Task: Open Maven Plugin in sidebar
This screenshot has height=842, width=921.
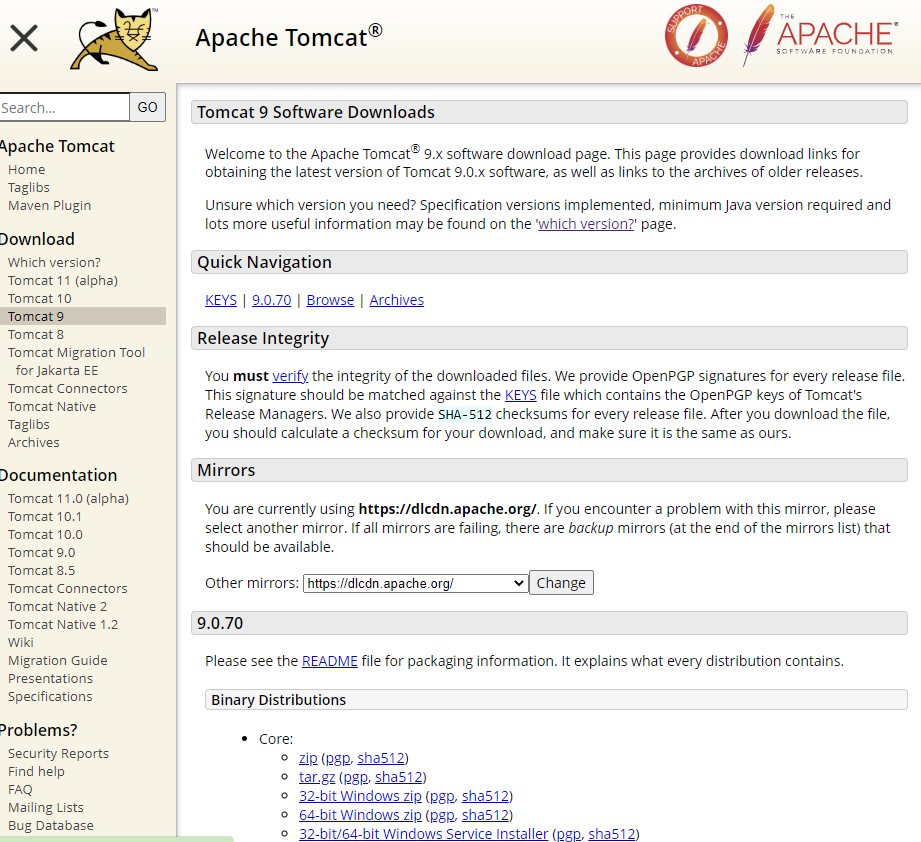Action: pos(49,206)
